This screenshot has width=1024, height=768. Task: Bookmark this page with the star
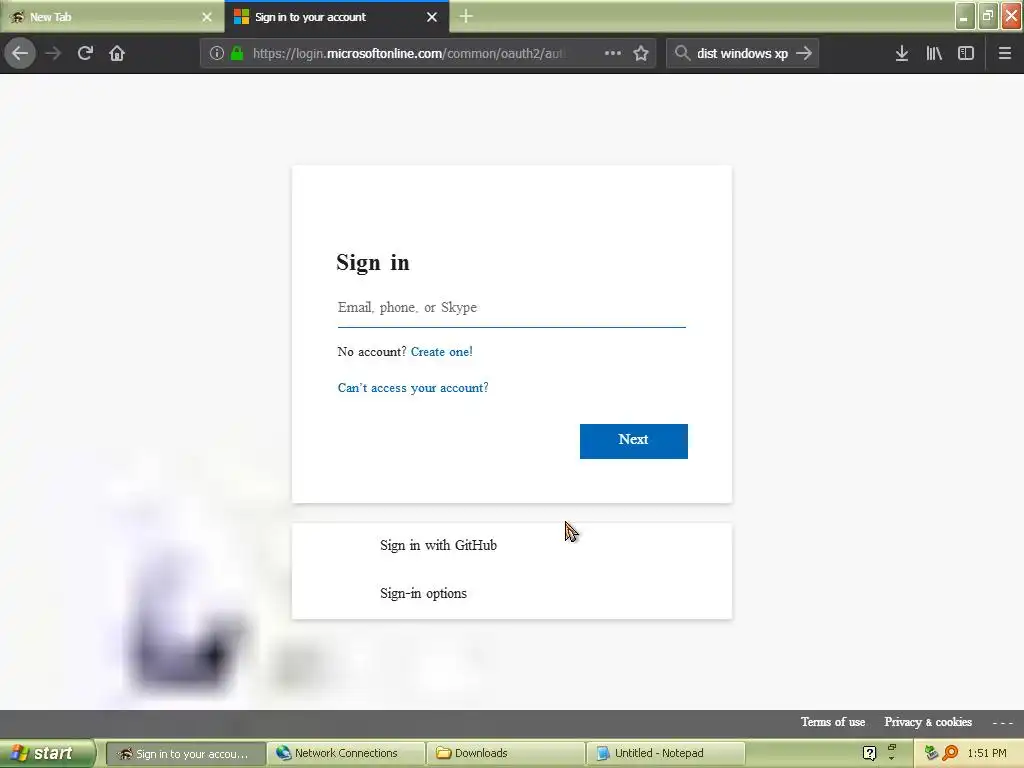[x=641, y=53]
